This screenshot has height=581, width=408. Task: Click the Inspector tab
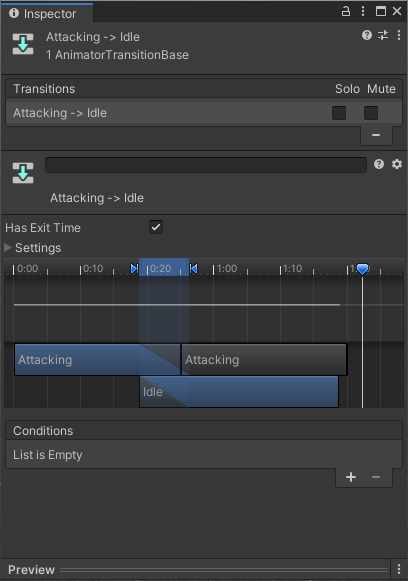click(x=47, y=13)
